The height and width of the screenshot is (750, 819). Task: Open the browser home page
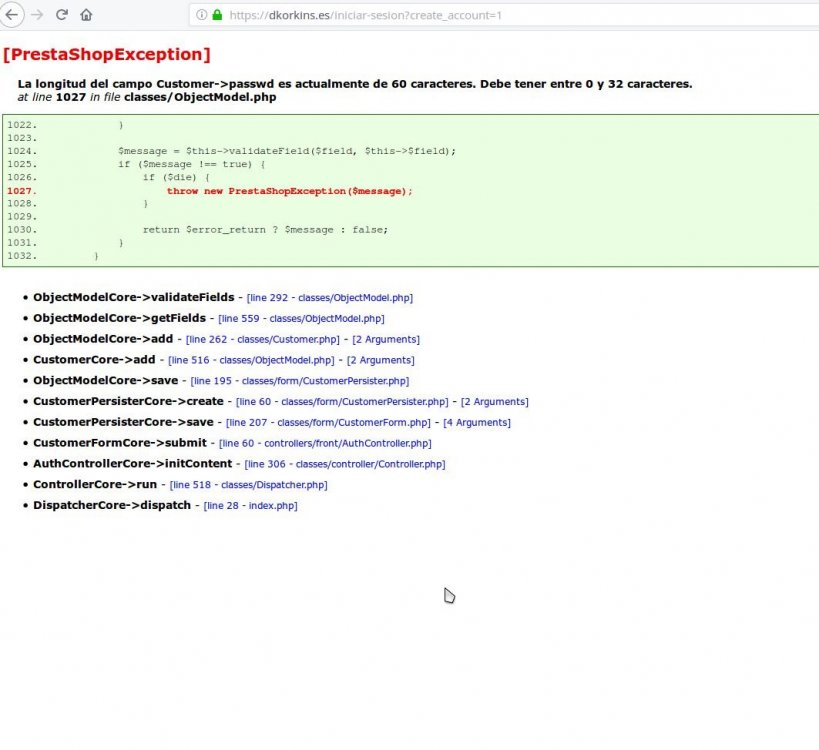pyautogui.click(x=87, y=15)
